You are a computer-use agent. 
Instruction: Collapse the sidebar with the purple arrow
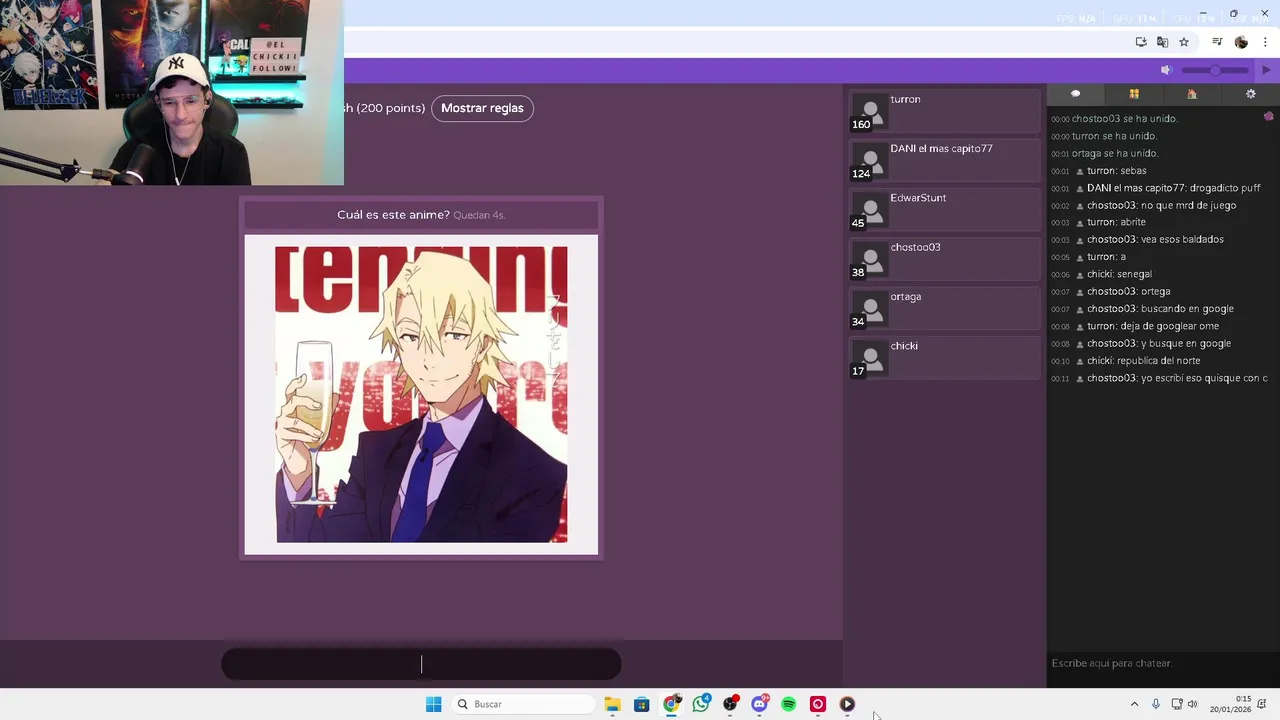click(x=1266, y=70)
